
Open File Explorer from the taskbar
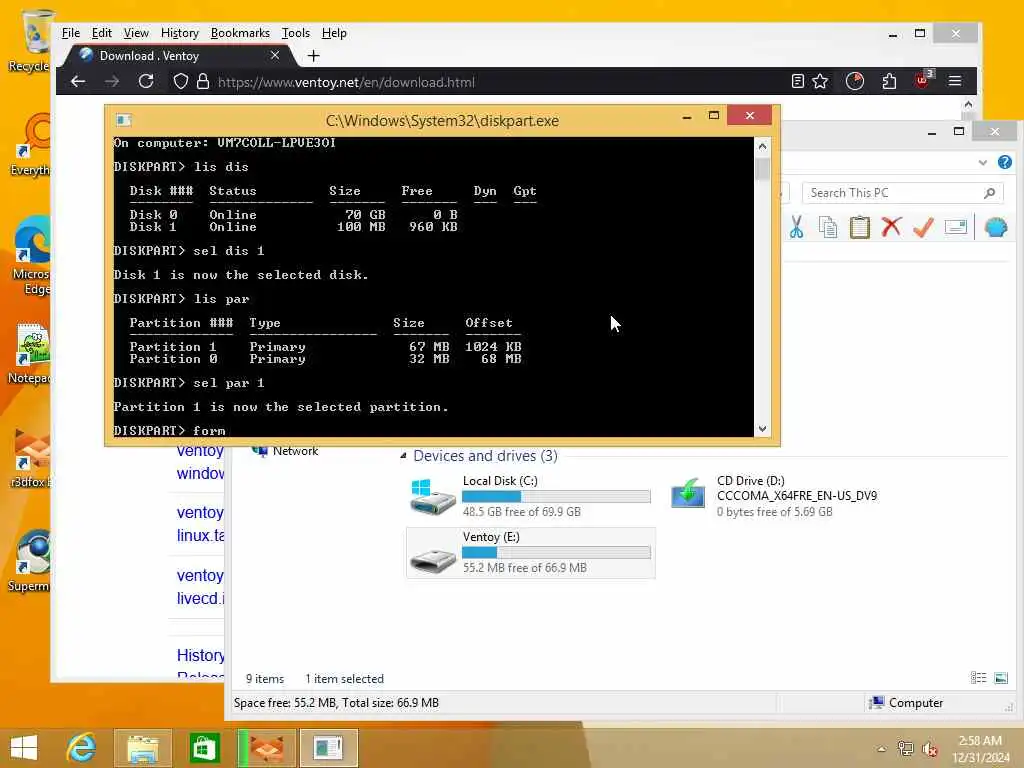coord(143,748)
